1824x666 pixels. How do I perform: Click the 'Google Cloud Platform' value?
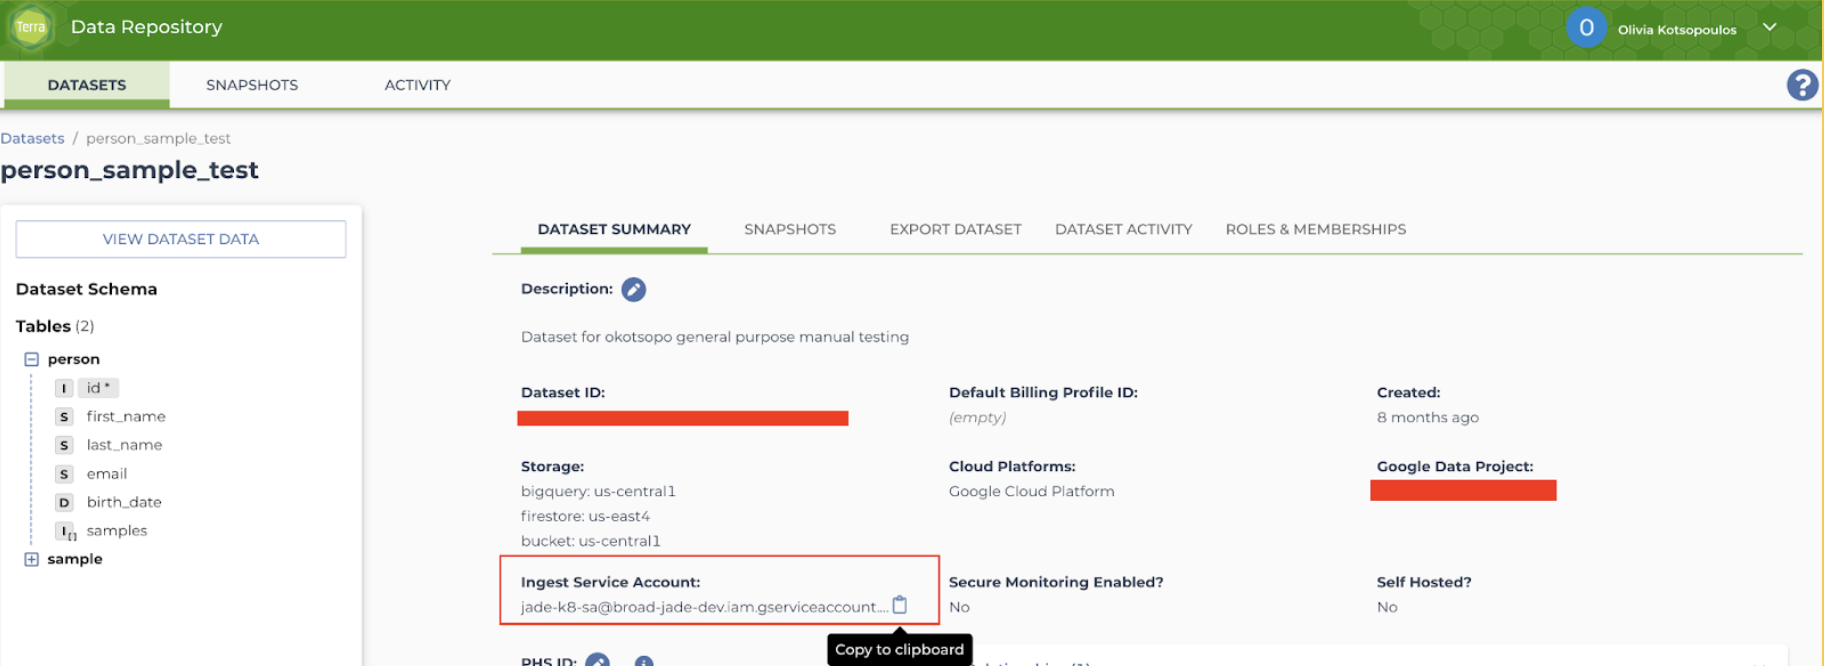click(x=1031, y=491)
